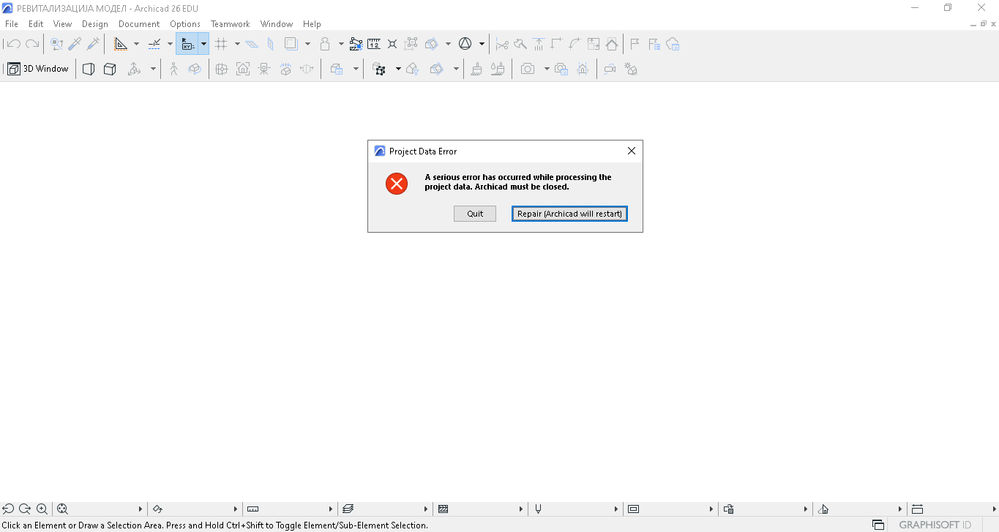Open the Suspend Groups dropdown arrow
This screenshot has width=999, height=532.
[341, 44]
